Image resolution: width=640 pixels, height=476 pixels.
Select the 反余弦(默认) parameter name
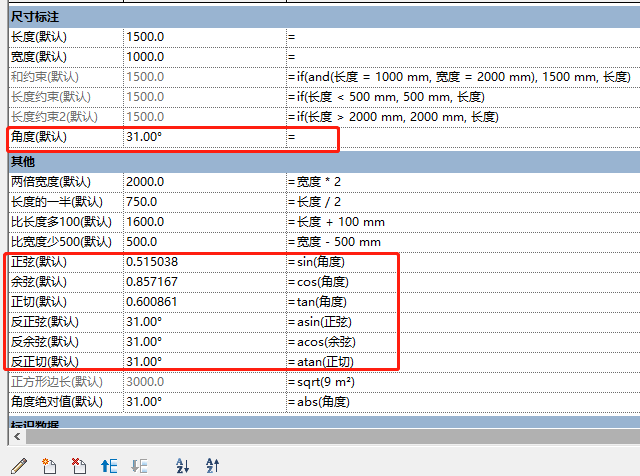click(44, 342)
